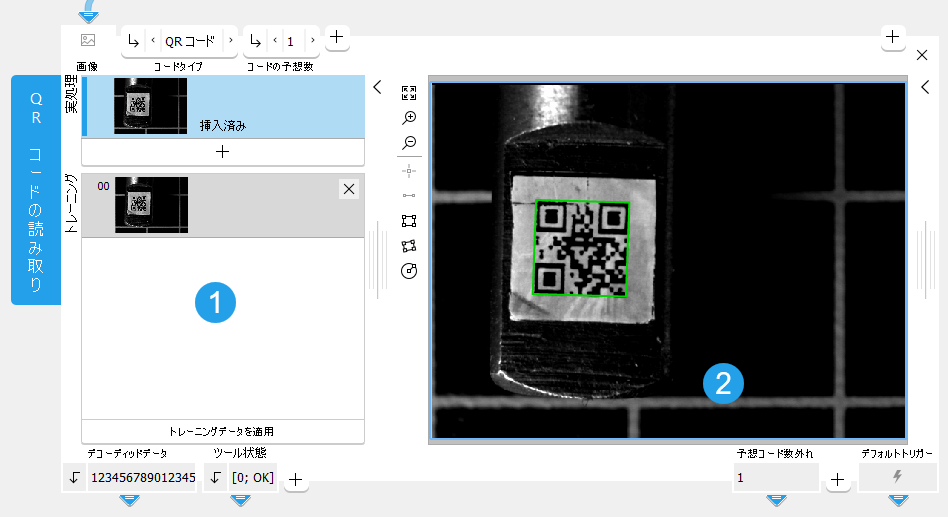The height and width of the screenshot is (517, 948).
Task: Increase the コードの予想数 value
Action: (x=312, y=41)
